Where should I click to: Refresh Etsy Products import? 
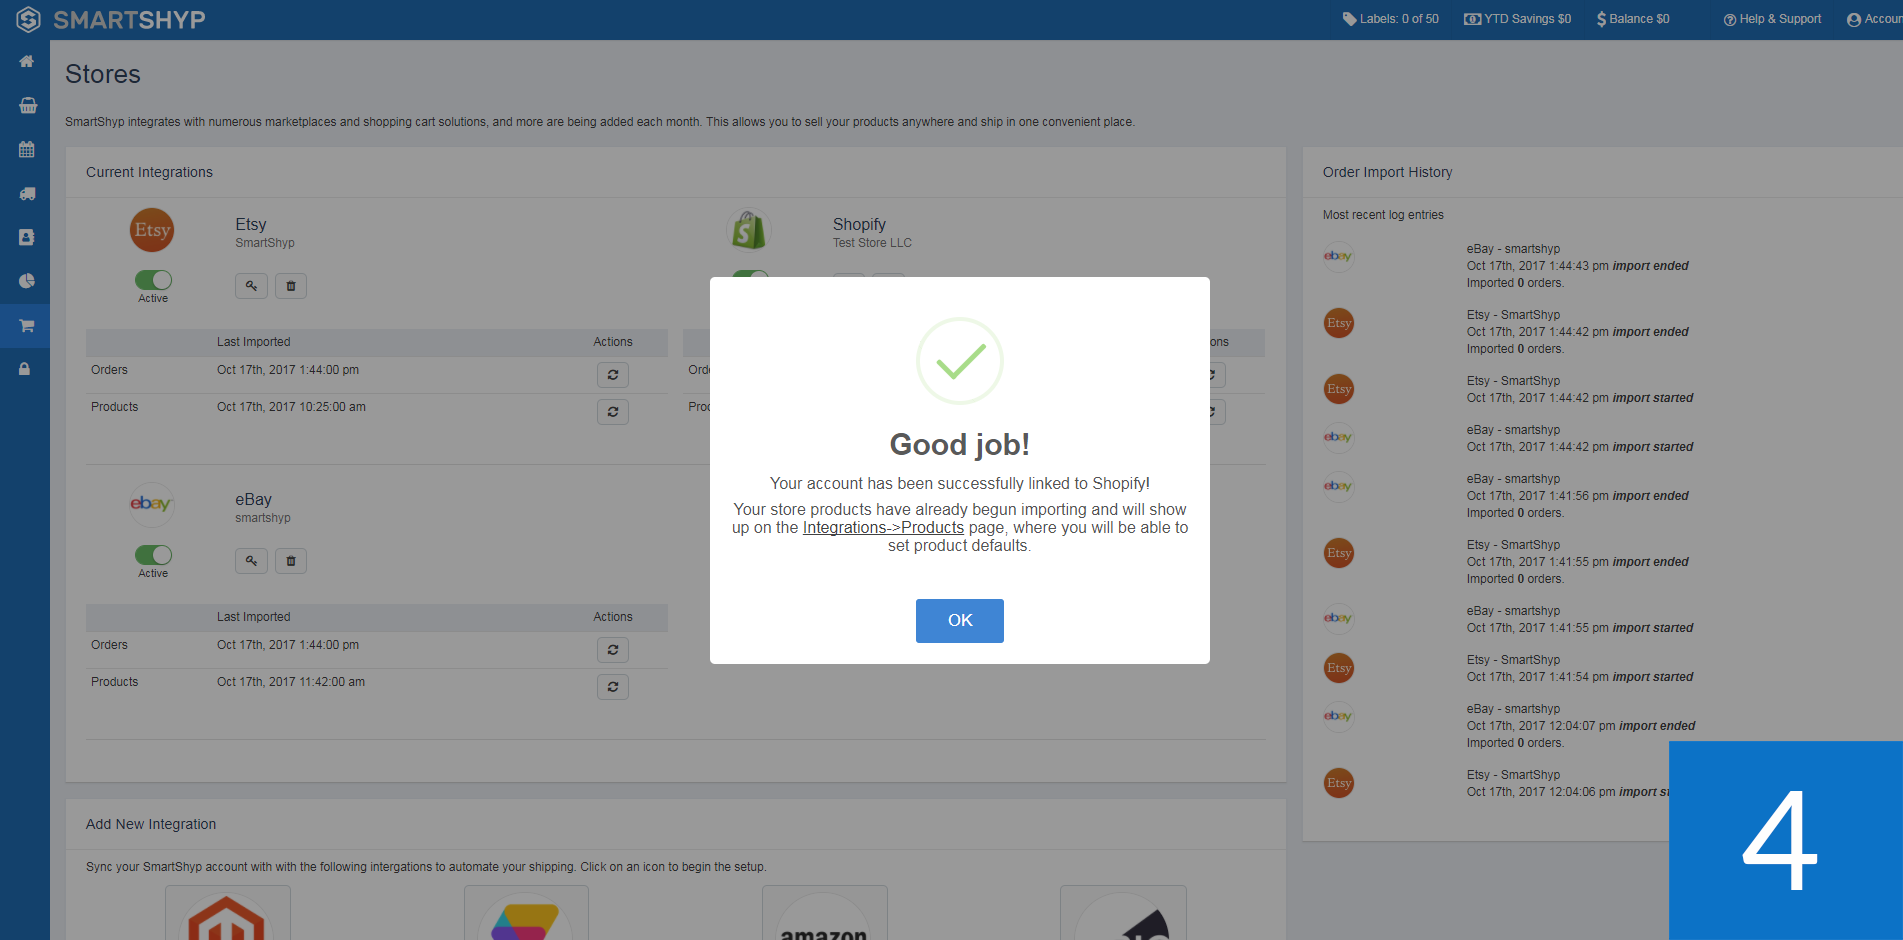click(x=612, y=412)
